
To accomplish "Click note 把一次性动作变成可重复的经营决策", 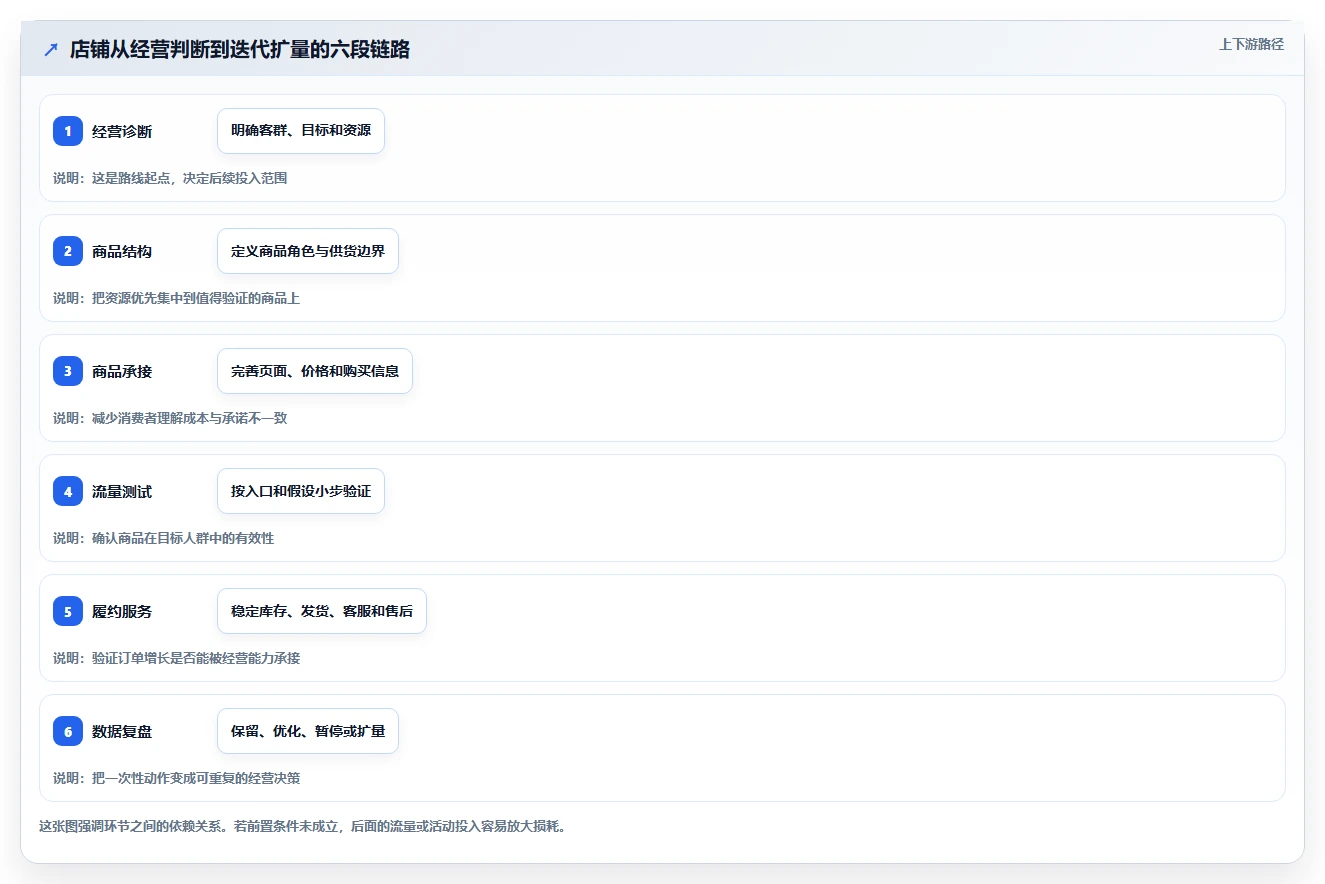I will click(x=196, y=778).
